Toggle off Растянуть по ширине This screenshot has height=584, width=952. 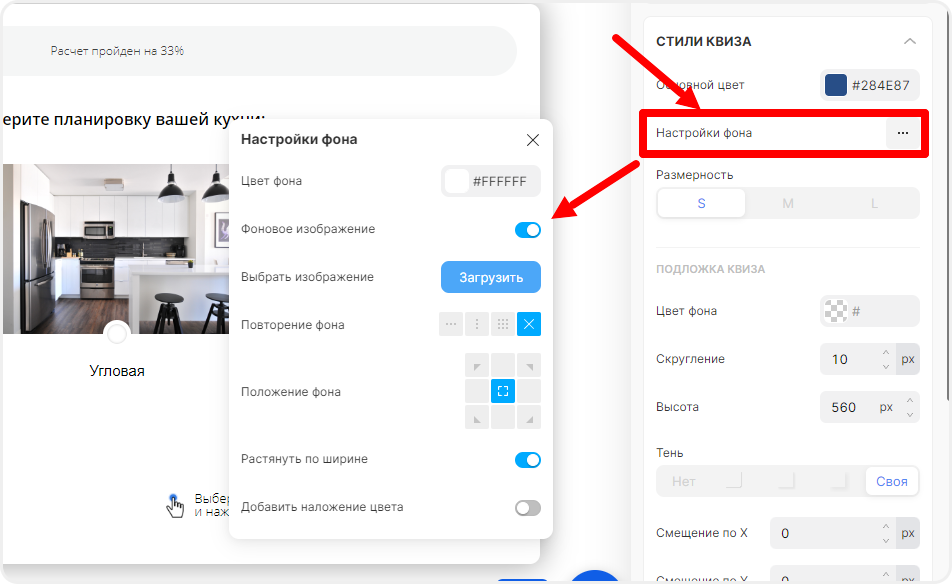point(525,460)
